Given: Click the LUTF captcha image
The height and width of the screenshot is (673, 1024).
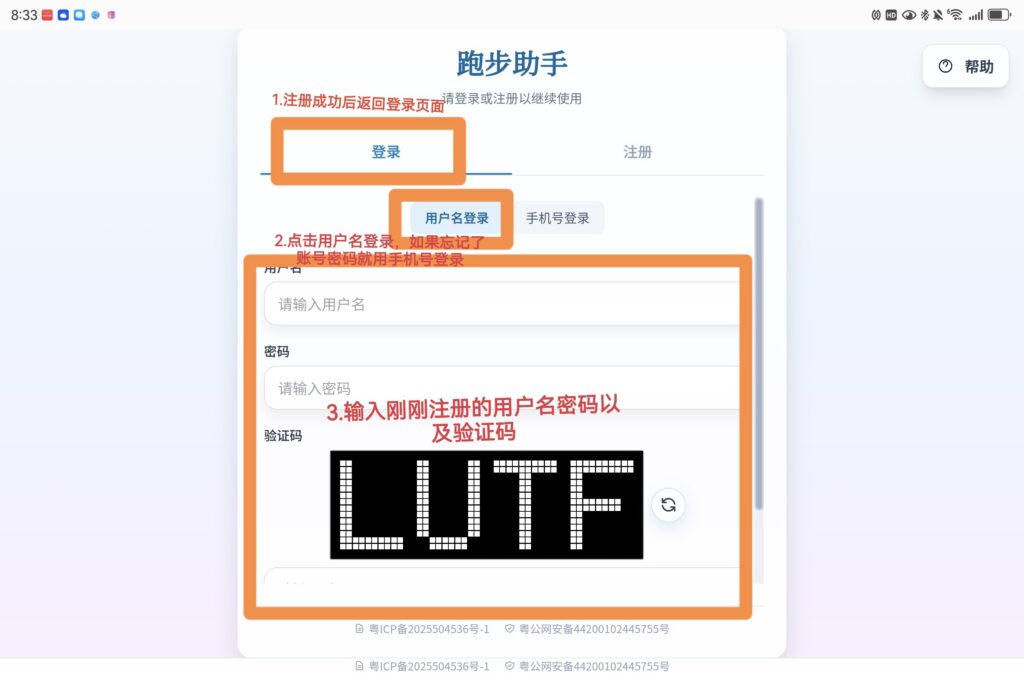Looking at the screenshot, I should coord(487,505).
